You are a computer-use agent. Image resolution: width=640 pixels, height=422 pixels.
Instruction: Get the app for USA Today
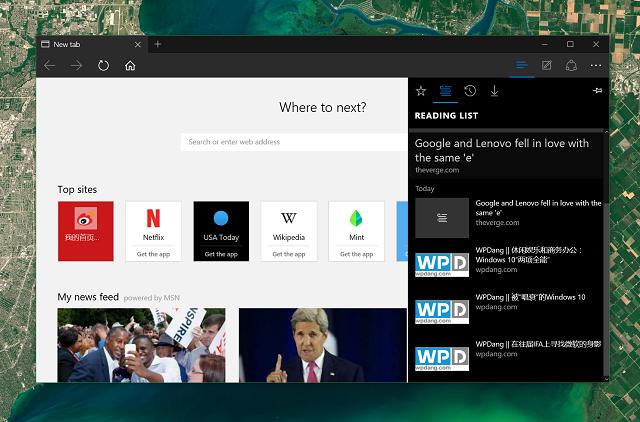(221, 254)
